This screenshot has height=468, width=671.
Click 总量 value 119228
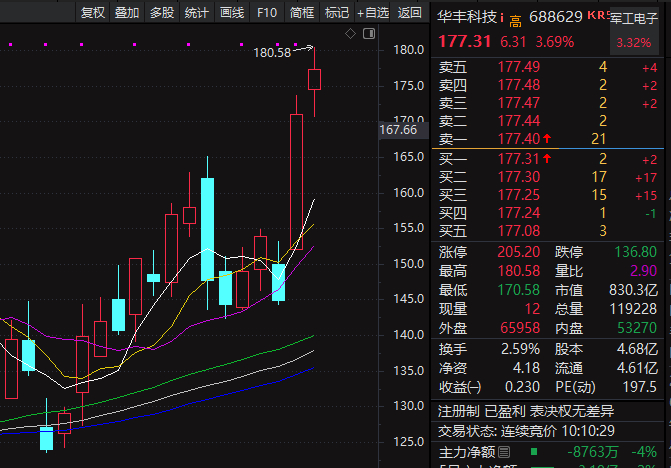pos(635,309)
